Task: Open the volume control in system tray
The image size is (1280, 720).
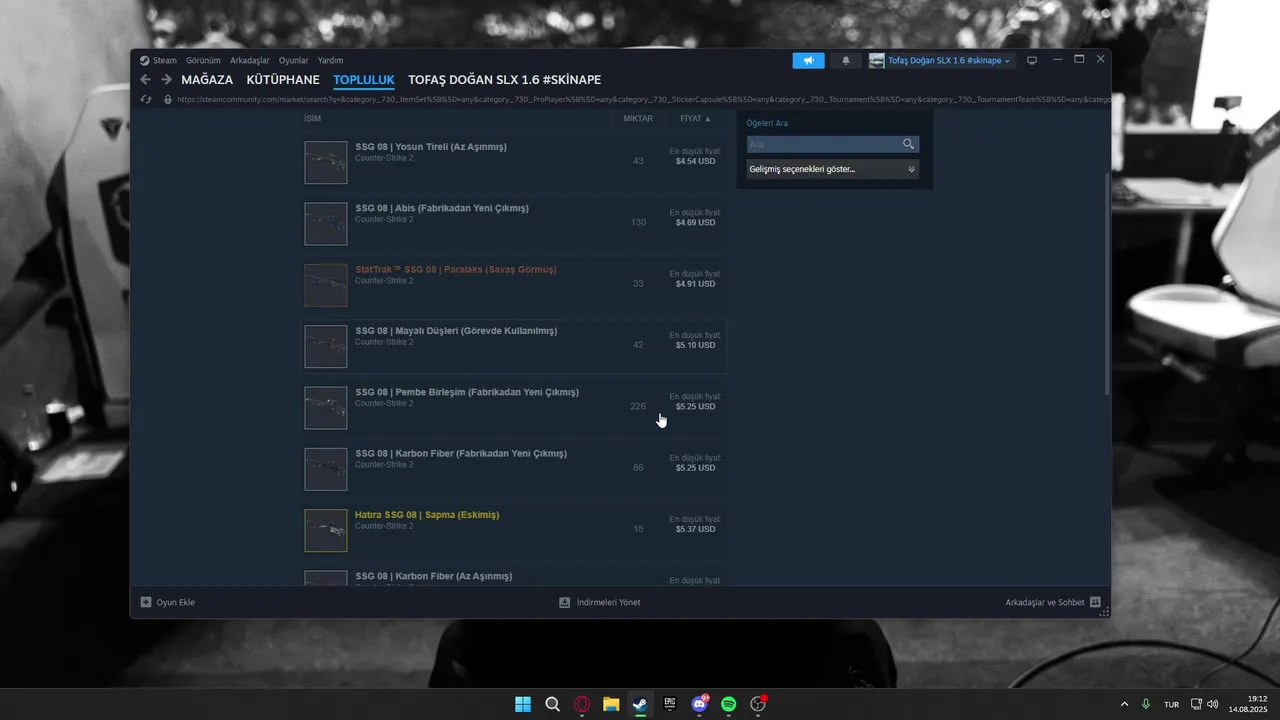Action: (x=1213, y=704)
